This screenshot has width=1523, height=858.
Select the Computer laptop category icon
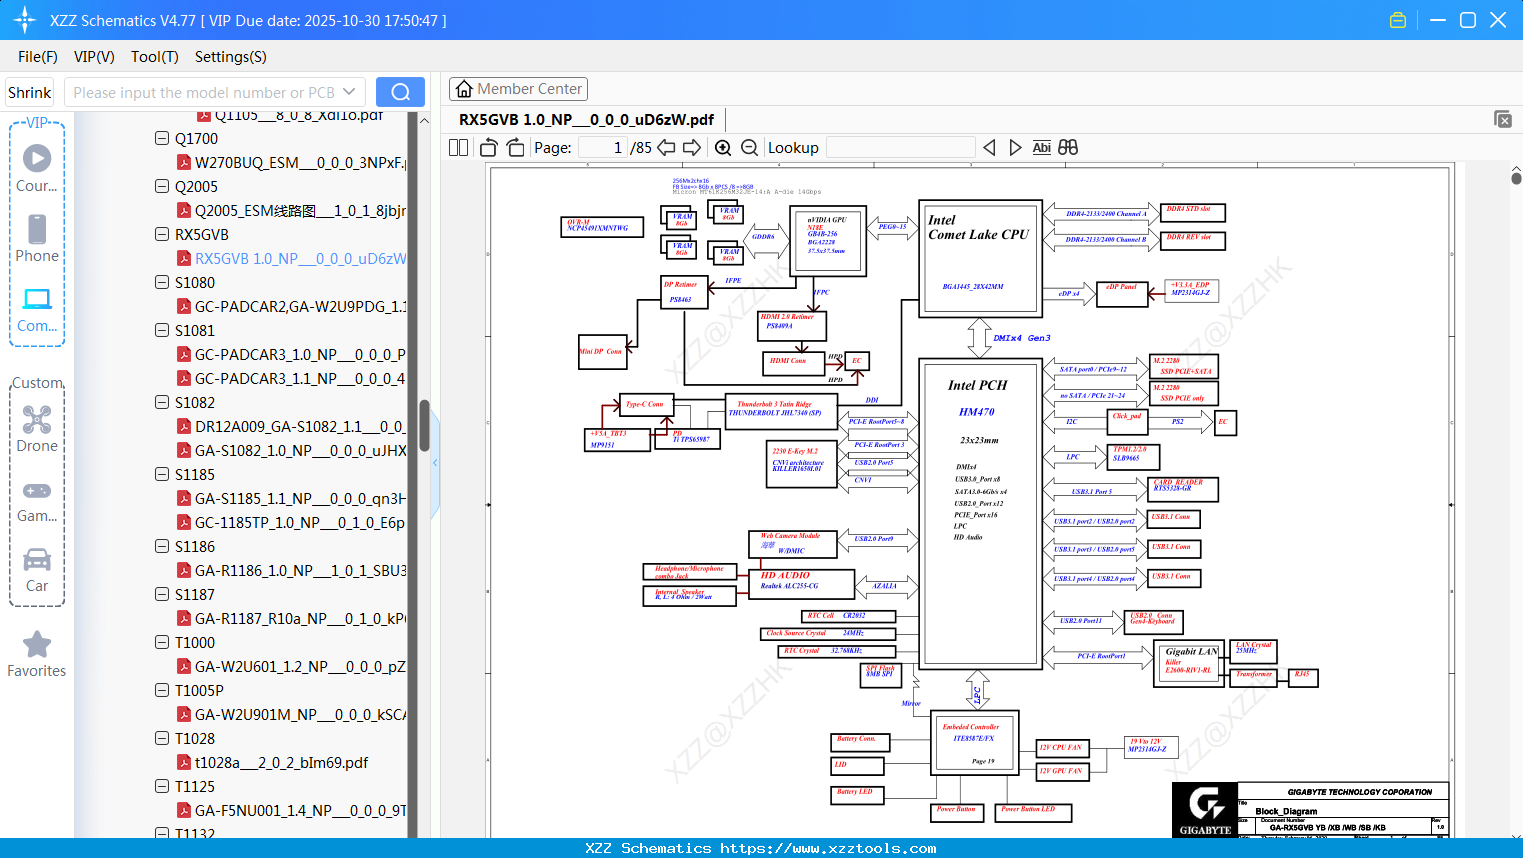pos(37,299)
